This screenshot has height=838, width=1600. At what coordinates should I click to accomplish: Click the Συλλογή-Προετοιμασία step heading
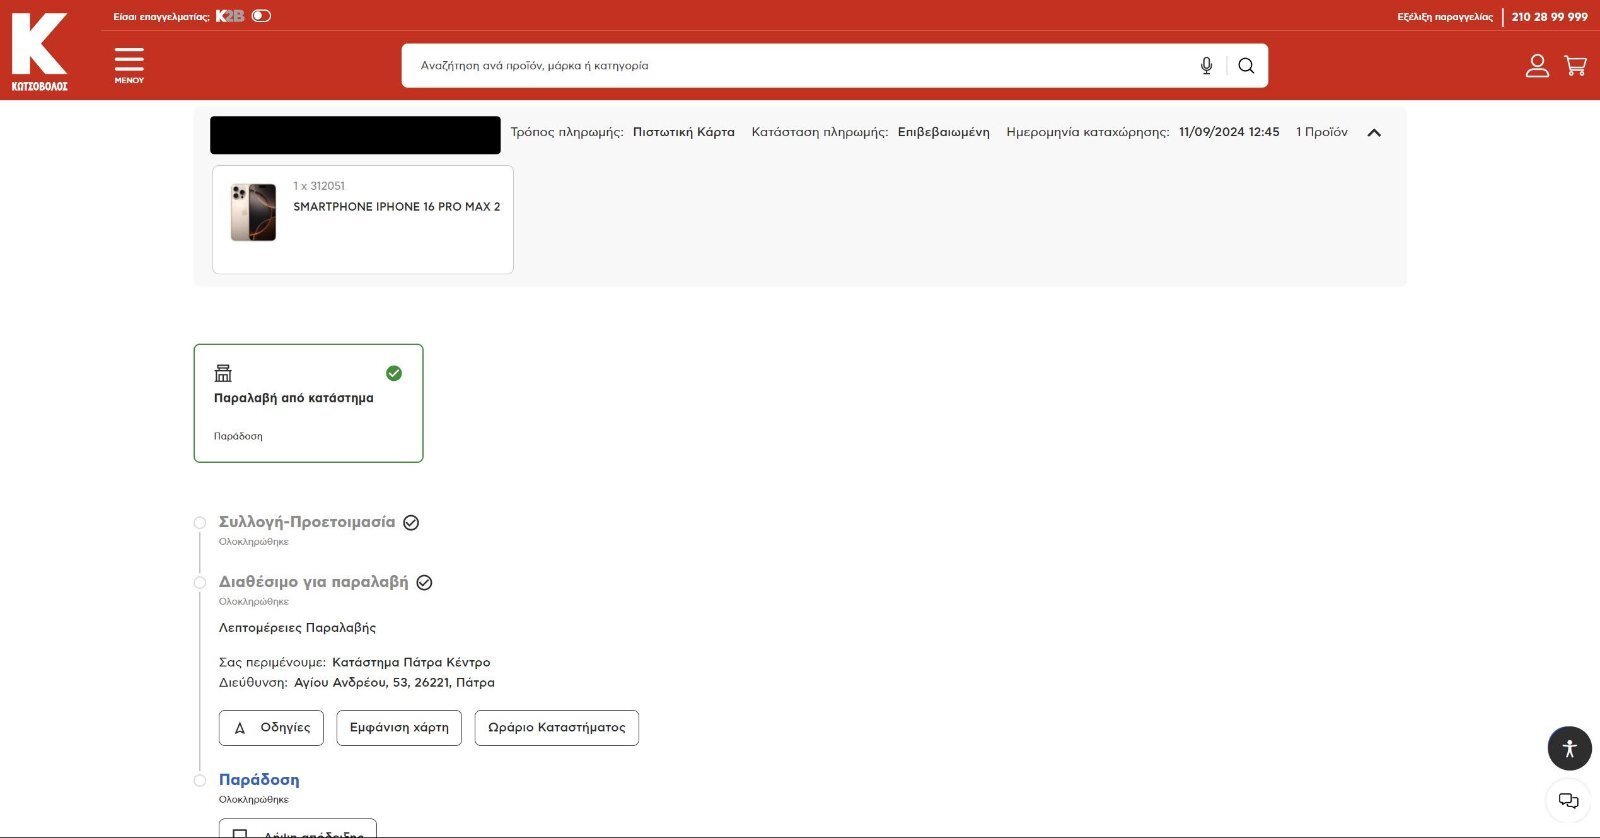click(307, 522)
